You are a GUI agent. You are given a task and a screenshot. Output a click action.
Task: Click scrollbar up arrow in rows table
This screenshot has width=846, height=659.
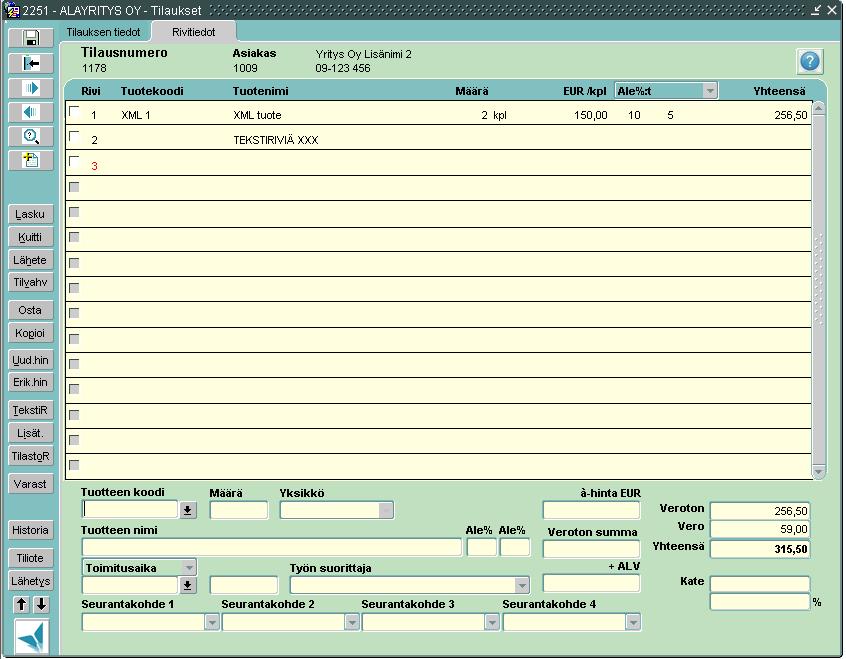coord(818,108)
